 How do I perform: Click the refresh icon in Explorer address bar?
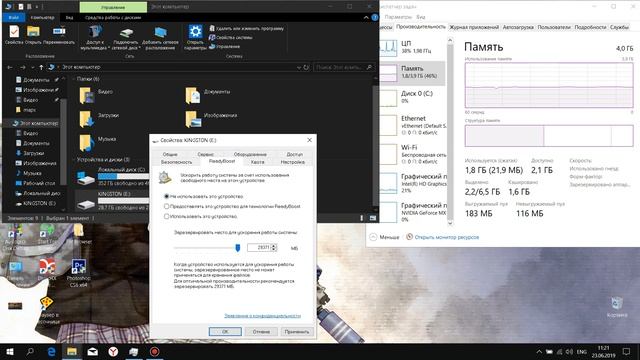(306, 67)
